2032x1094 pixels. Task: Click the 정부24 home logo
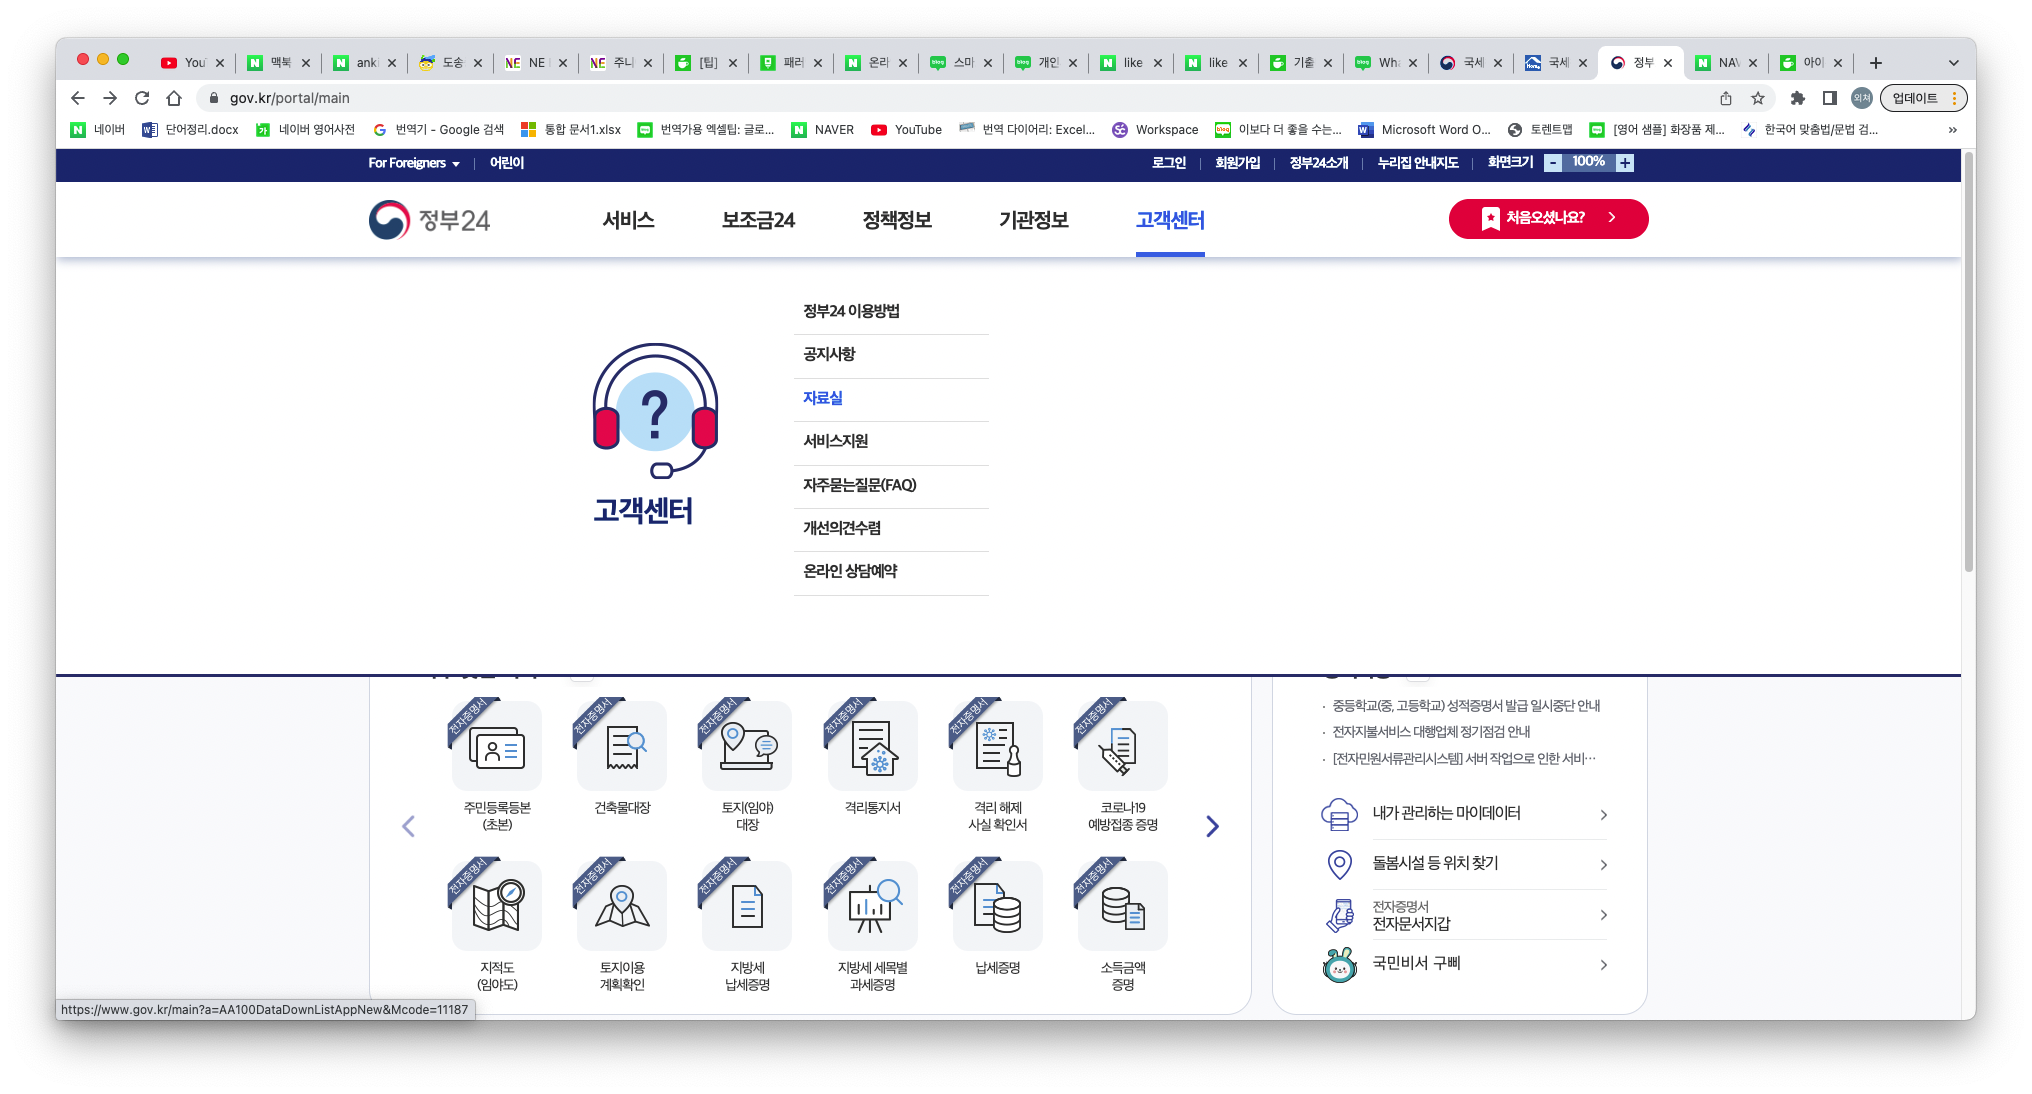click(x=430, y=220)
